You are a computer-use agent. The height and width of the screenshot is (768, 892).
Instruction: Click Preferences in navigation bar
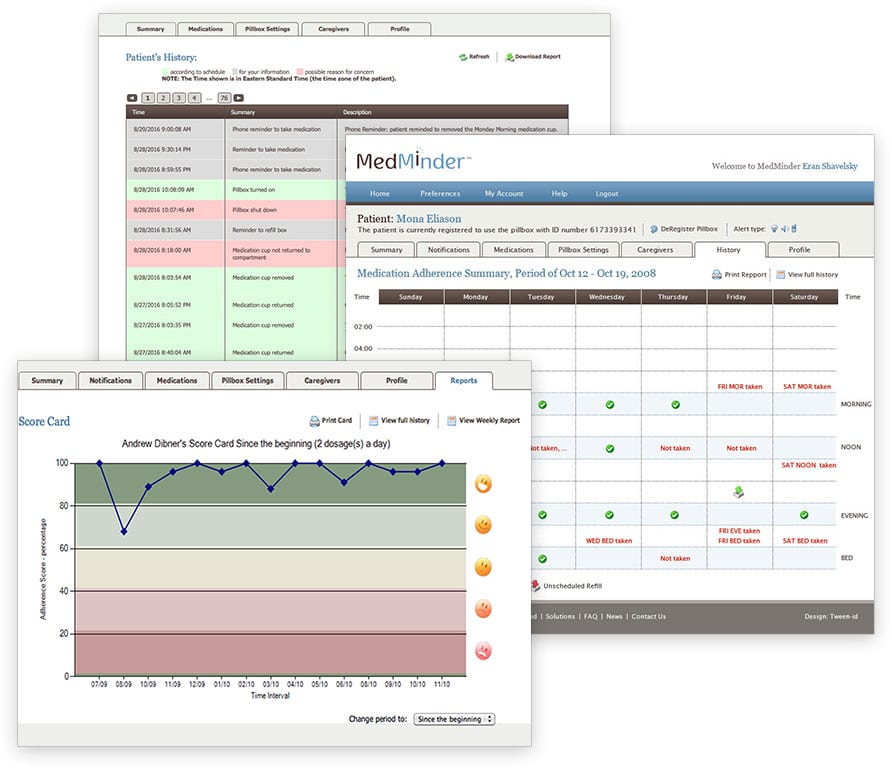(440, 193)
